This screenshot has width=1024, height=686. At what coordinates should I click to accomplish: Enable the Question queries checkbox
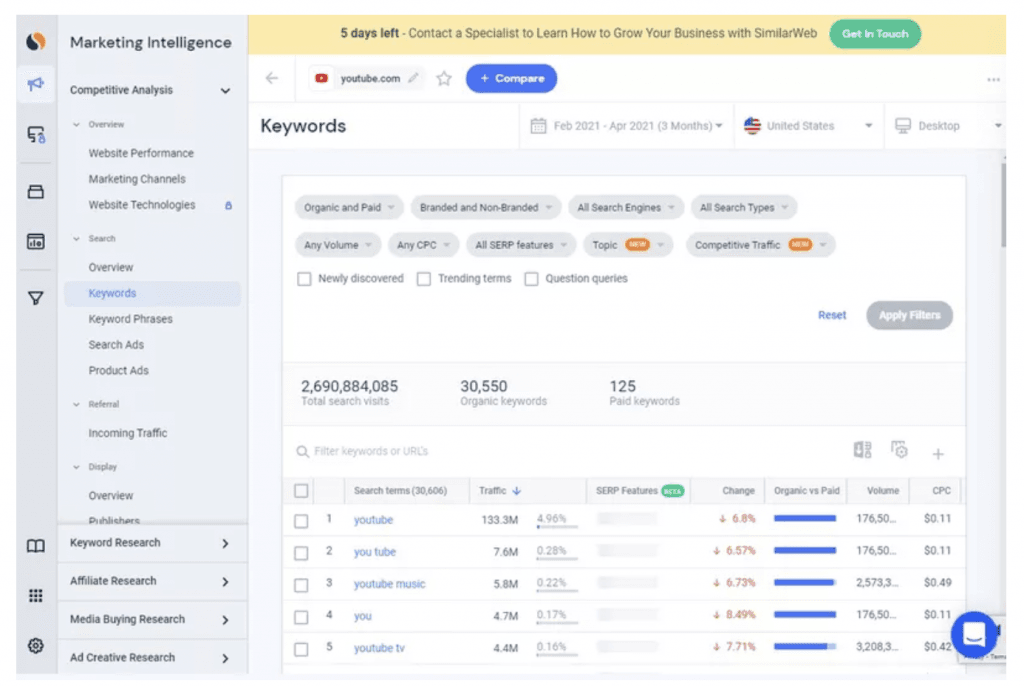pyautogui.click(x=532, y=279)
